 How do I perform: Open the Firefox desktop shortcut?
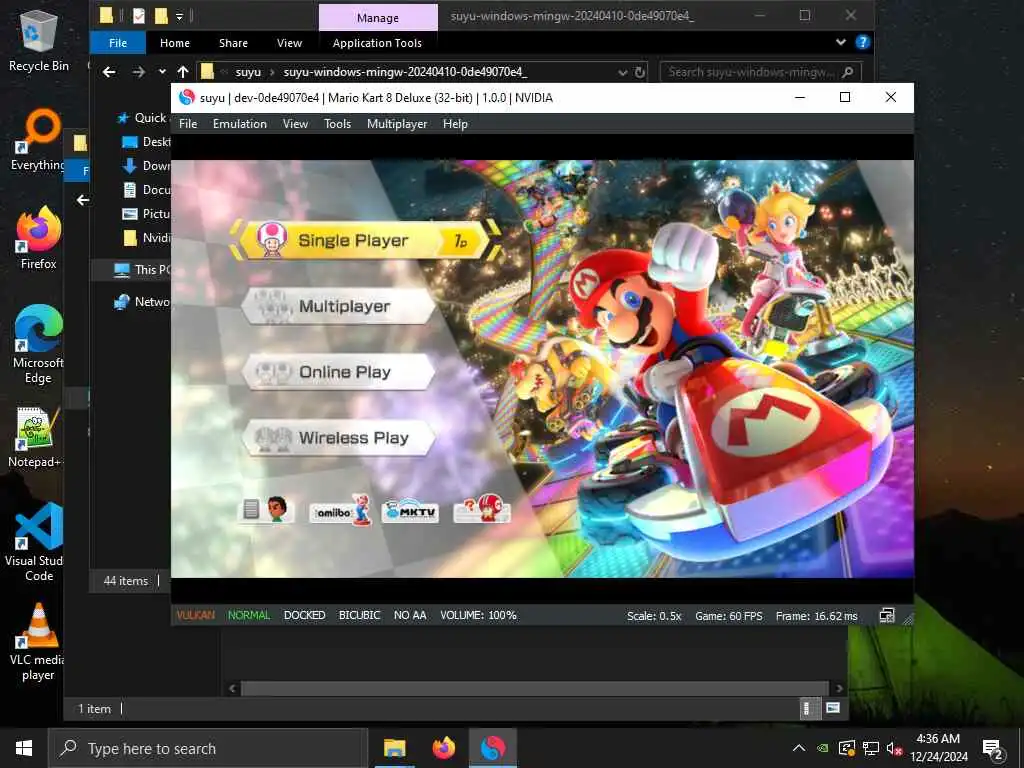coord(39,238)
